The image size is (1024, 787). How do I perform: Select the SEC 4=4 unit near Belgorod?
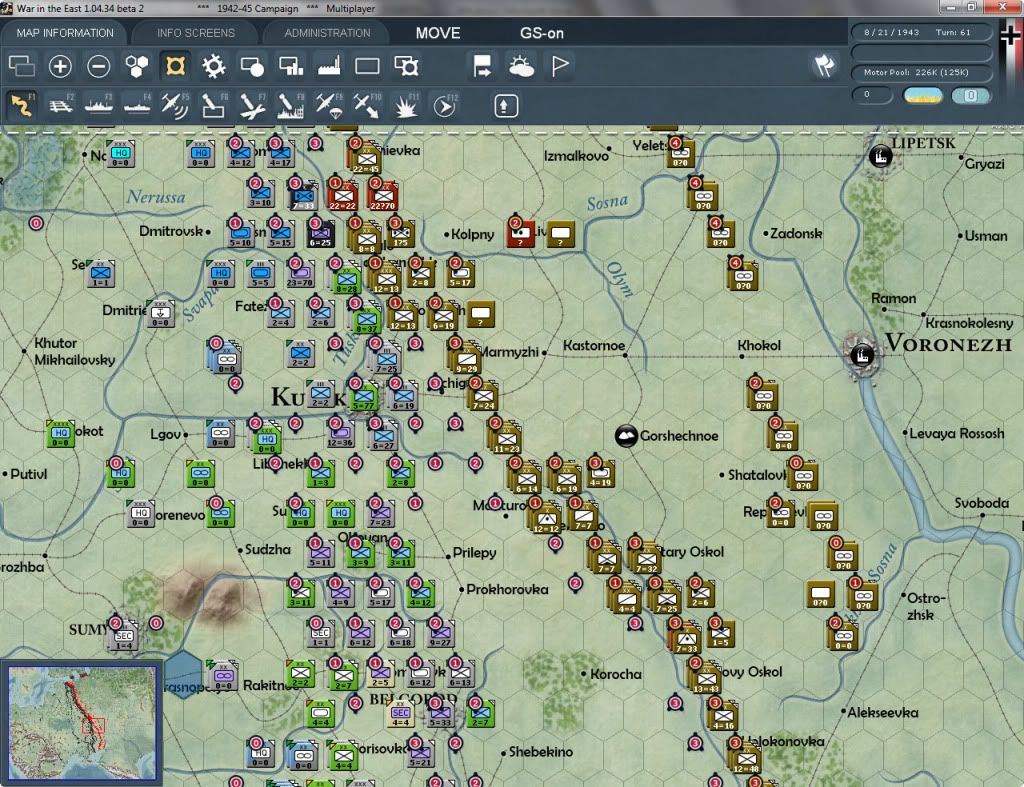(400, 715)
